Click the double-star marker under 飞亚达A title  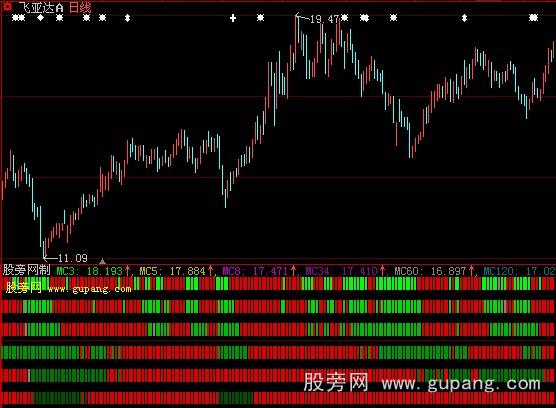coord(18,17)
